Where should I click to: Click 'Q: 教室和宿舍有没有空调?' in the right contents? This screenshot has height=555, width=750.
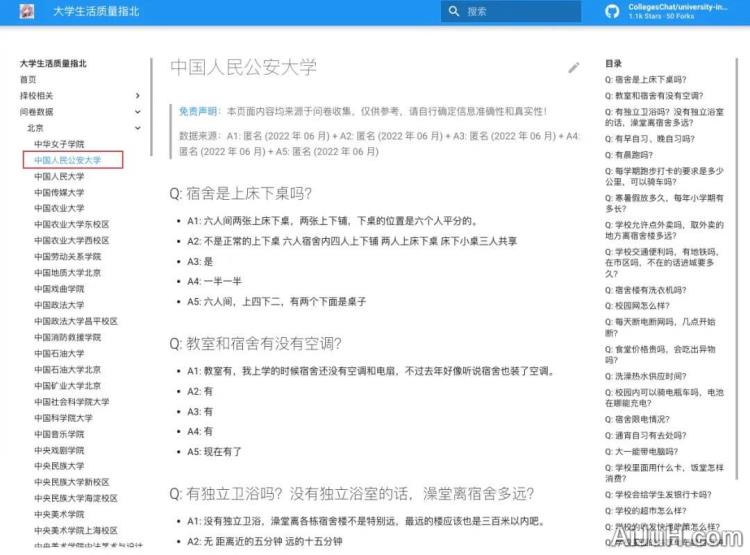pyautogui.click(x=660, y=95)
